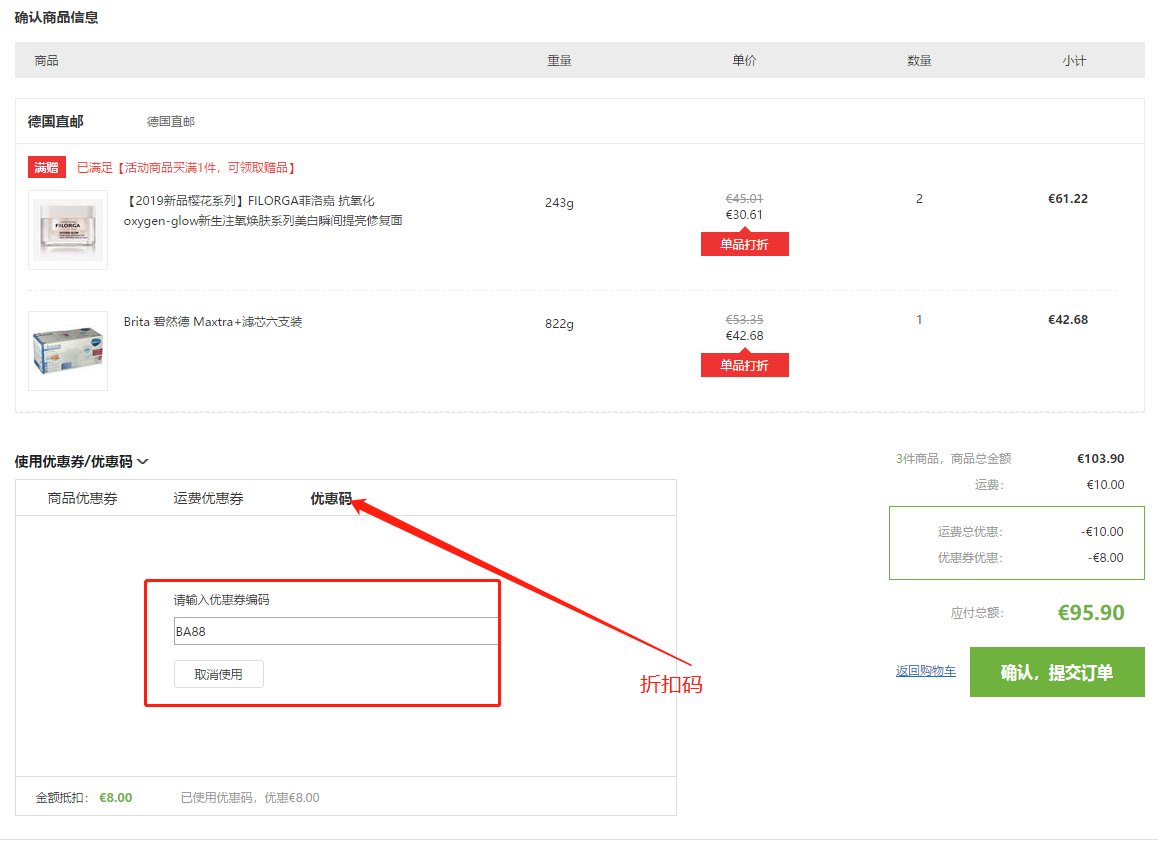This screenshot has height=842, width=1158.
Task: Open the FILORGA oxygen-glow product title
Action: coord(263,210)
